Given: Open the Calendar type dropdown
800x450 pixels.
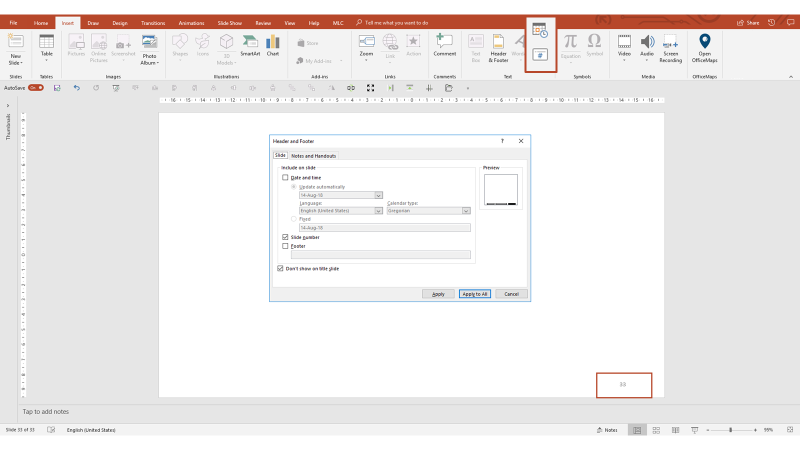Looking at the screenshot, I should point(466,211).
